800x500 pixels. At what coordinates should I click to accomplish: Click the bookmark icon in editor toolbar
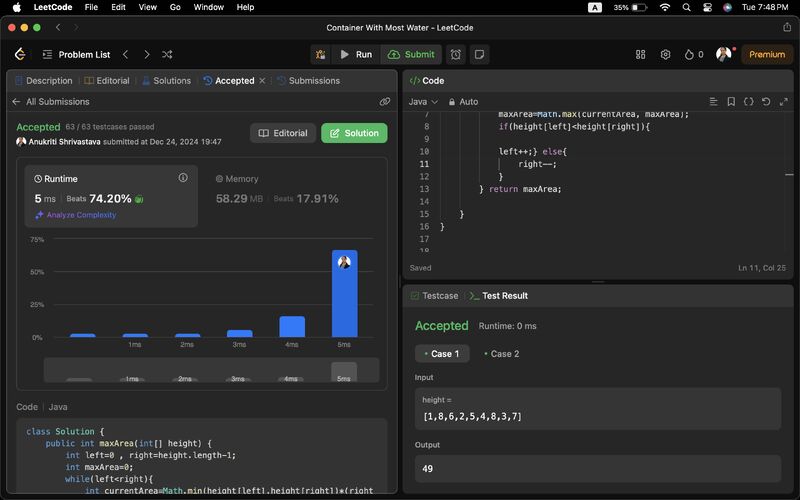click(x=731, y=102)
